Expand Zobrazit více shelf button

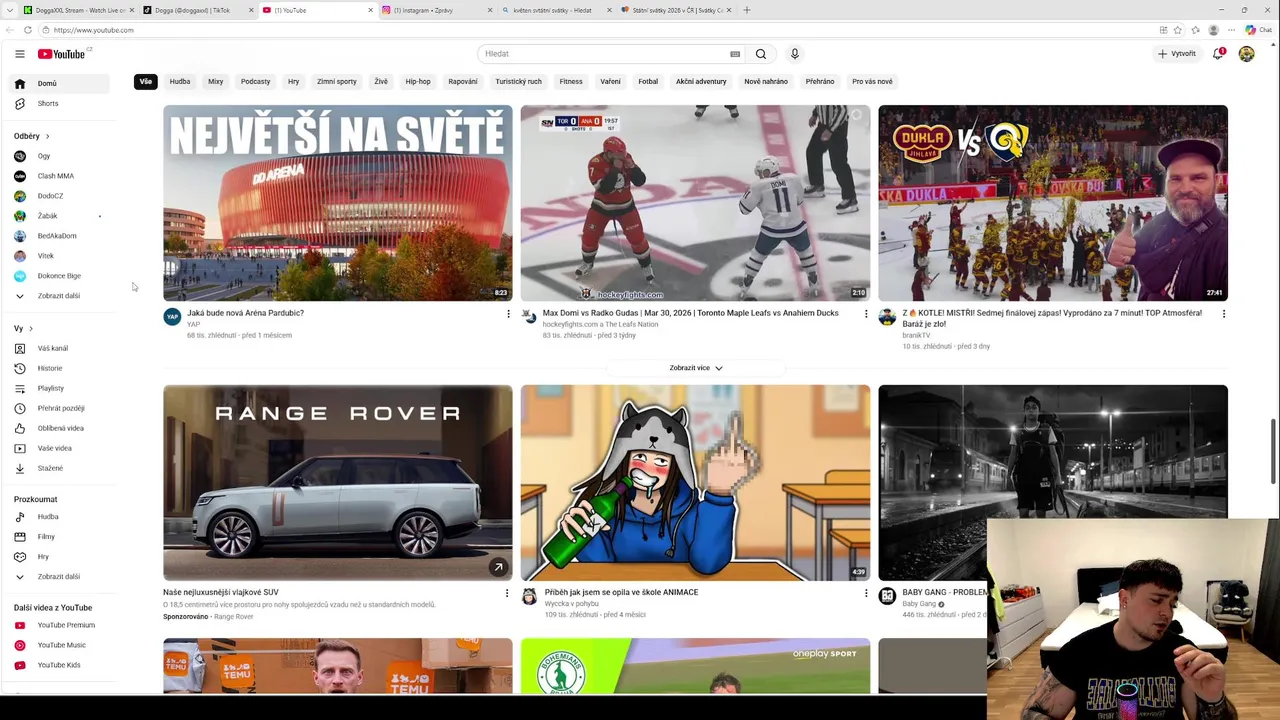coord(696,368)
